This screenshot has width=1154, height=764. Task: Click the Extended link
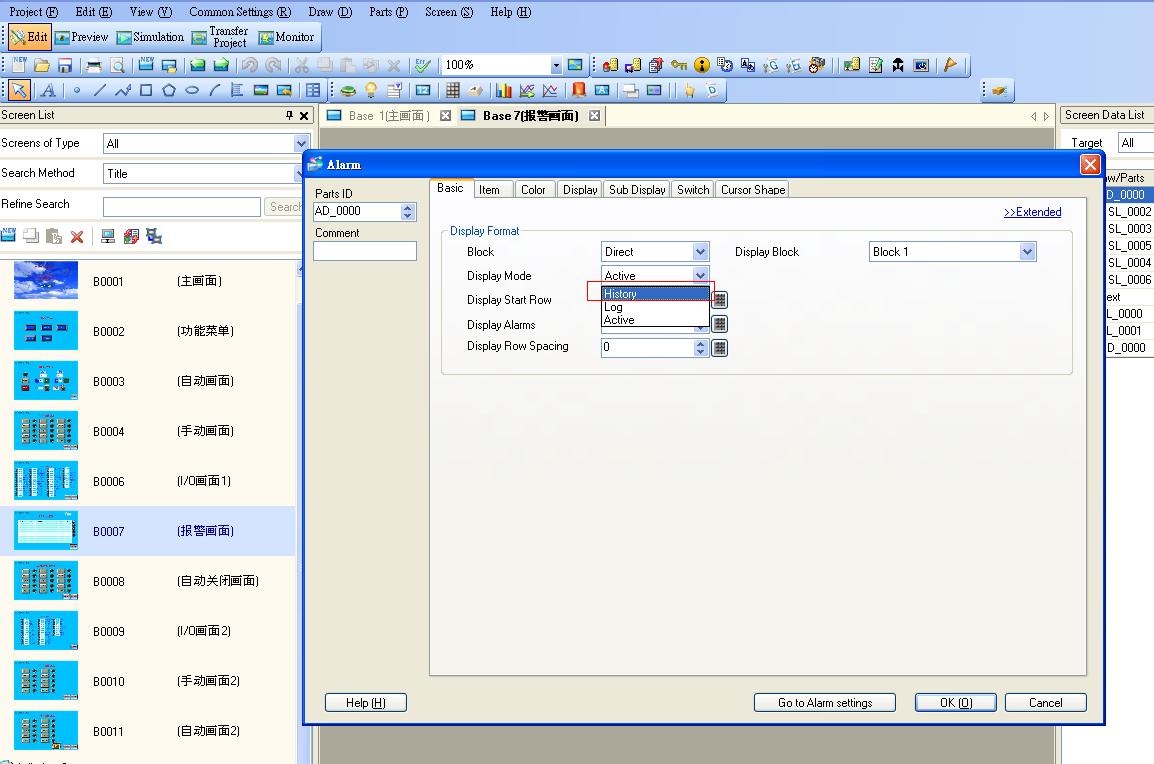1032,212
